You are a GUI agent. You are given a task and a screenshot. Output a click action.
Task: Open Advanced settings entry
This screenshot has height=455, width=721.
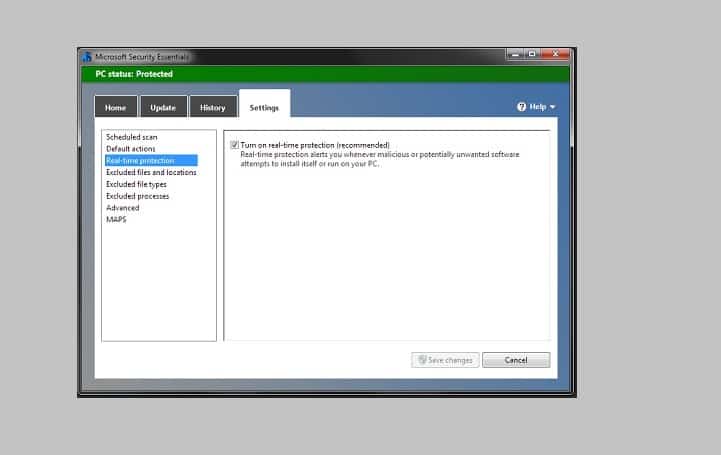122,208
